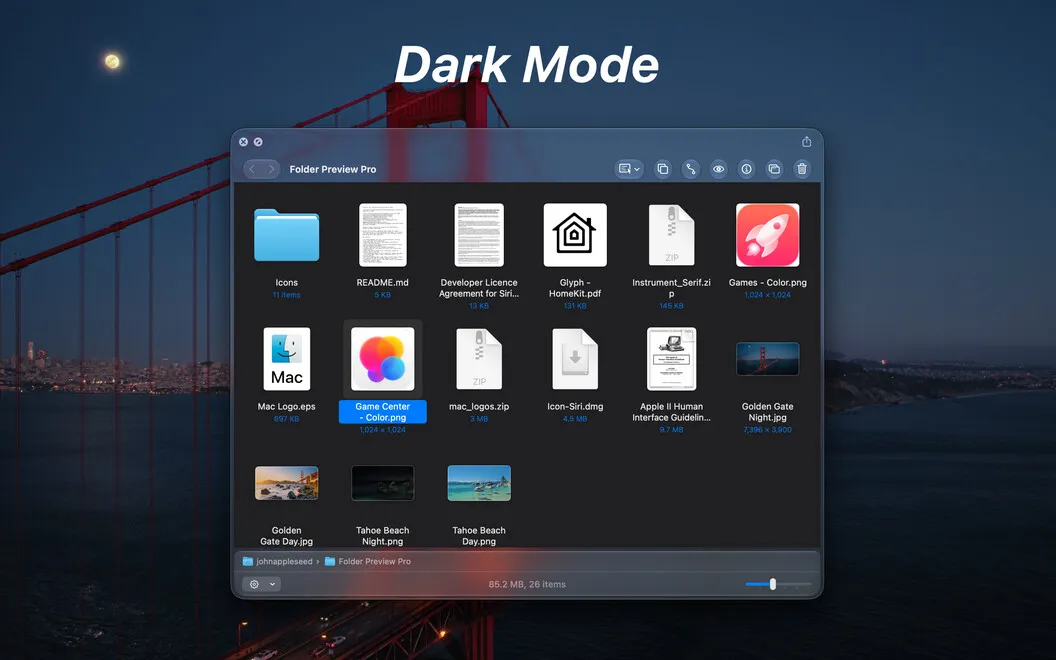
Task: Select the Instrument_Serif.zip archive
Action: pos(671,235)
